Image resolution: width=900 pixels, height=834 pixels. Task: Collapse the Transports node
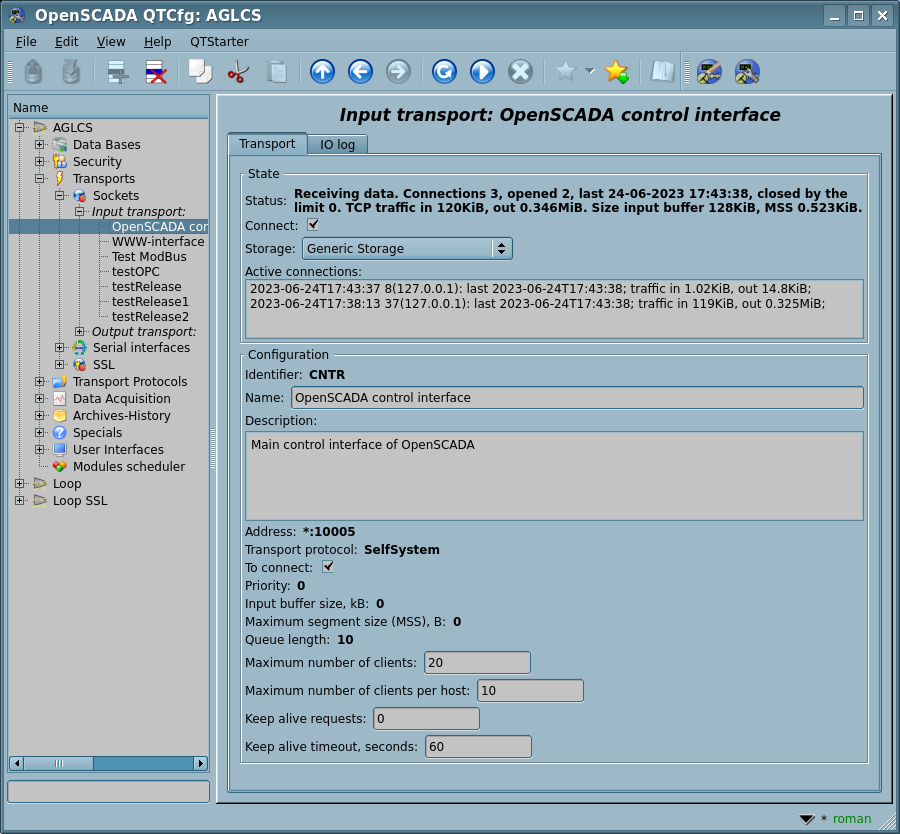click(40, 179)
